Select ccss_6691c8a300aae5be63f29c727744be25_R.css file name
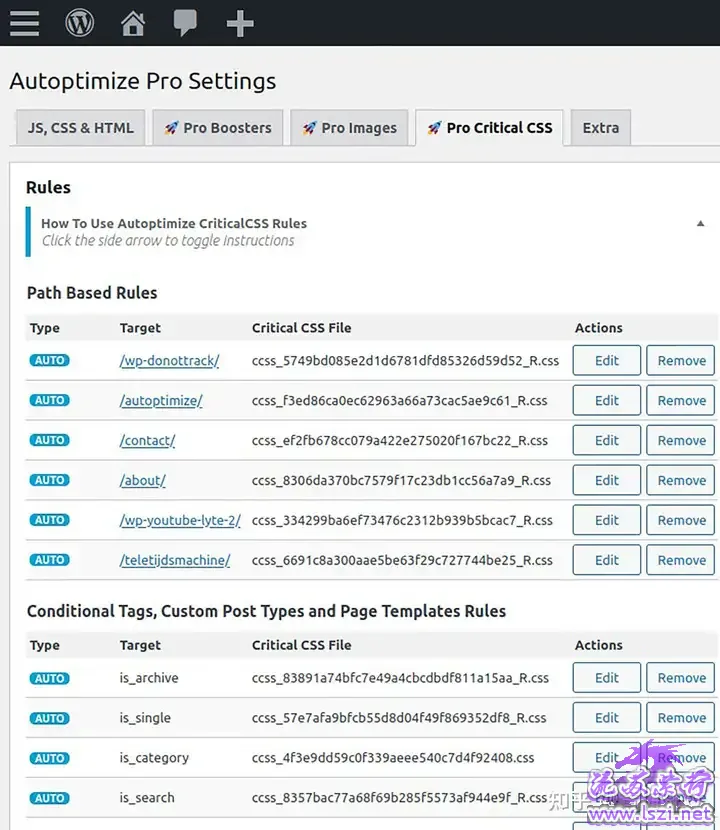 pyautogui.click(x=402, y=560)
